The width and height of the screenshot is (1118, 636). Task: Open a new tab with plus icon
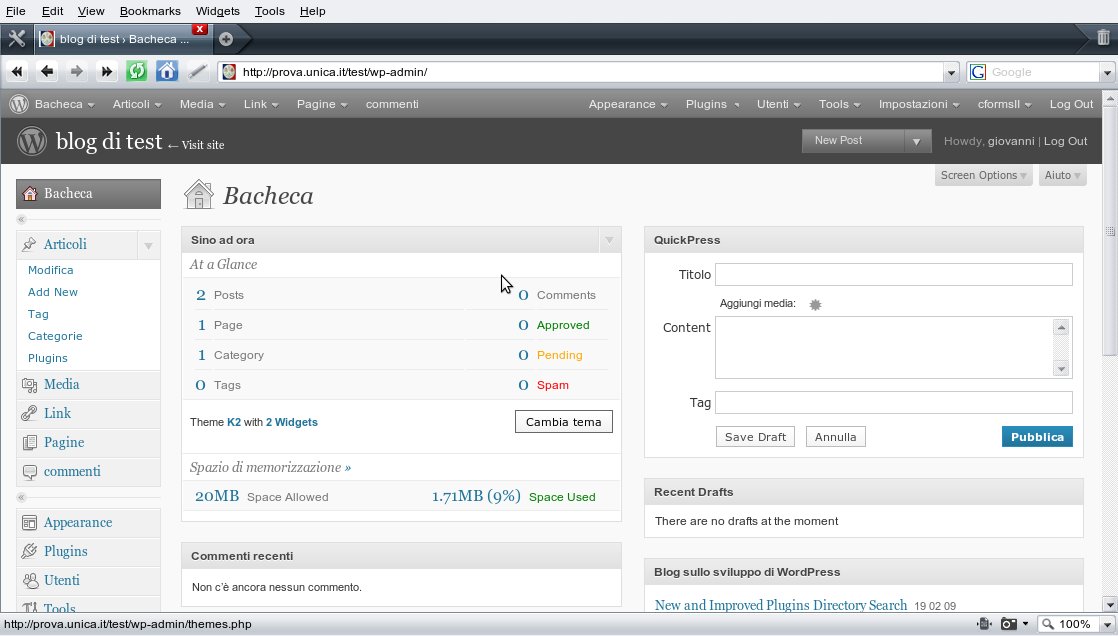(x=226, y=39)
